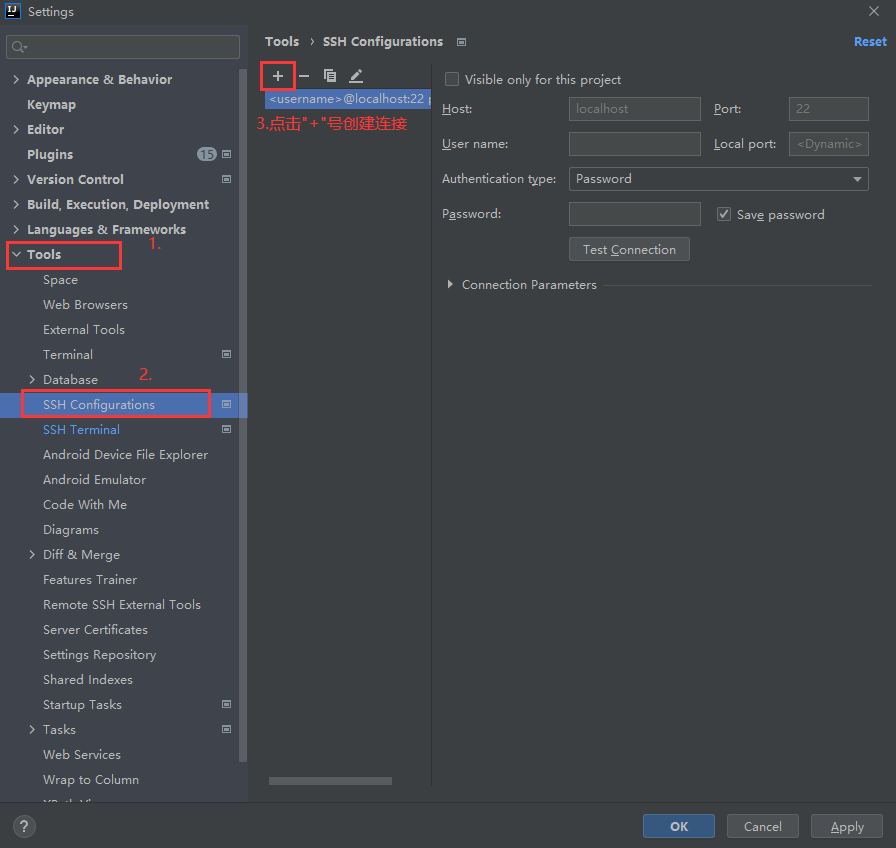Click the search magnifier icon
Image resolution: width=896 pixels, height=848 pixels.
pyautogui.click(x=19, y=47)
